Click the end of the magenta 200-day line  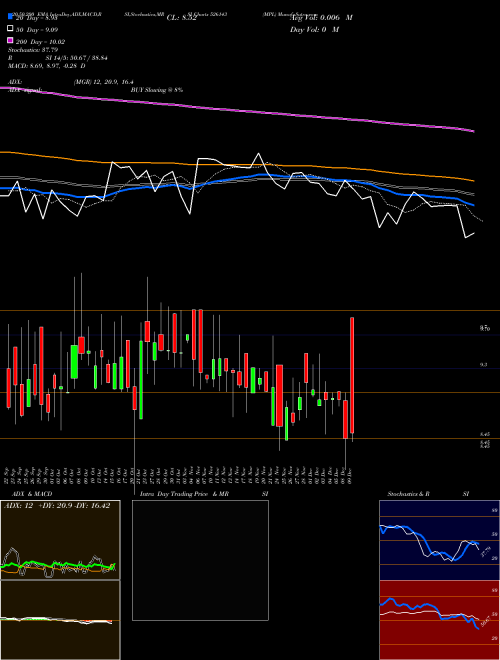[x=473, y=131]
